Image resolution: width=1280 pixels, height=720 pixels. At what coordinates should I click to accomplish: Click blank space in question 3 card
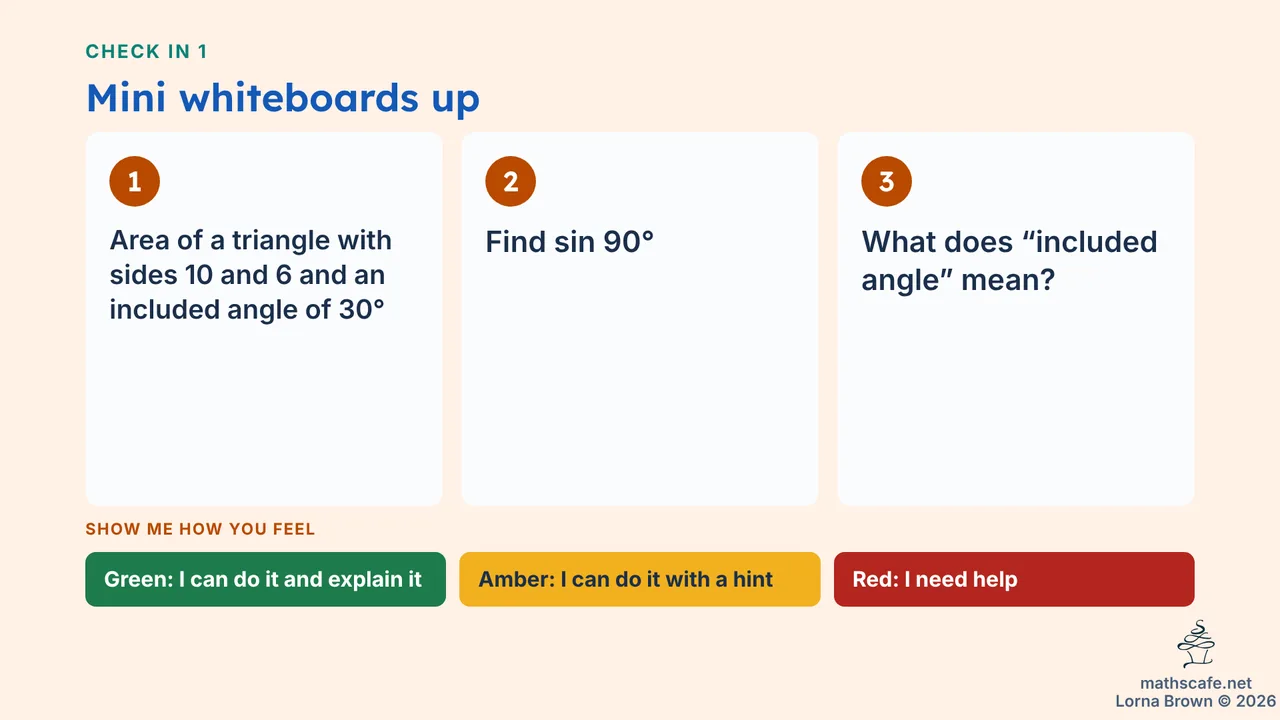[1016, 400]
